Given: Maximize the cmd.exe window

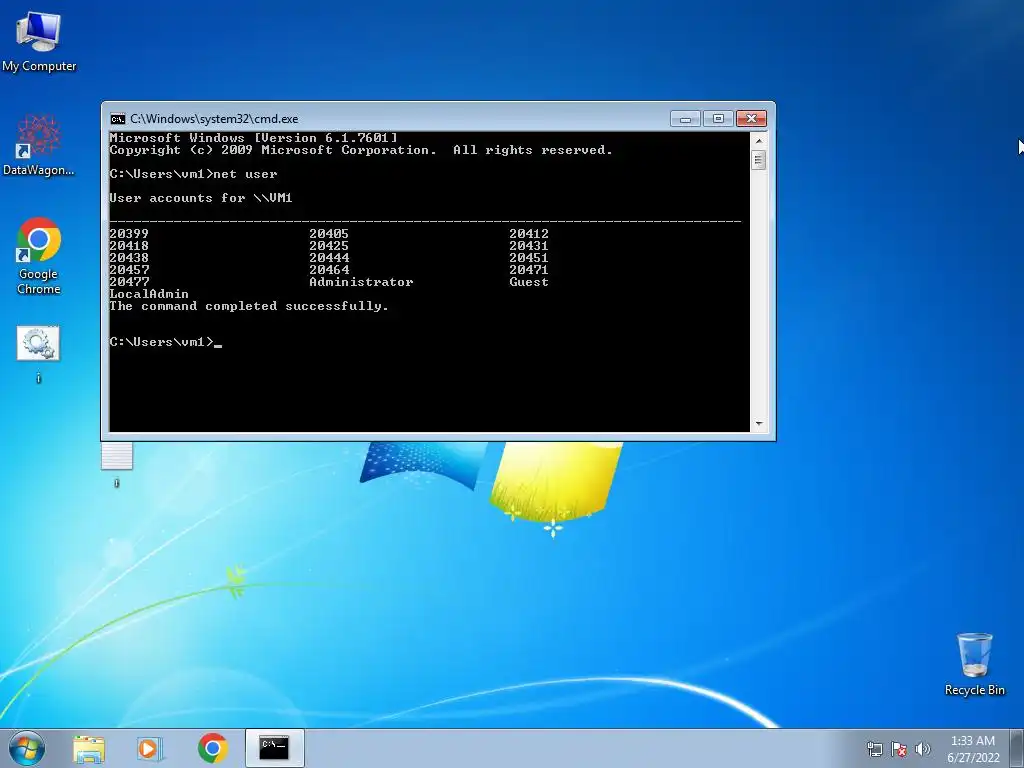Looking at the screenshot, I should pyautogui.click(x=718, y=119).
